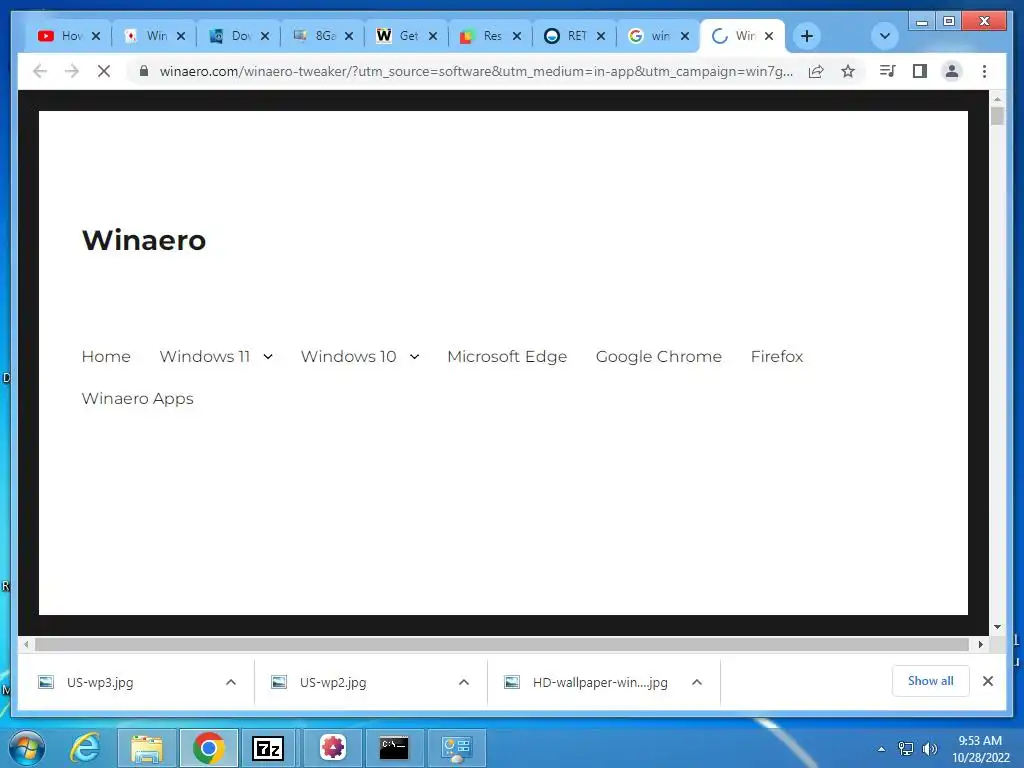This screenshot has width=1024, height=768.
Task: Close the Google 'win' tab
Action: tap(684, 36)
